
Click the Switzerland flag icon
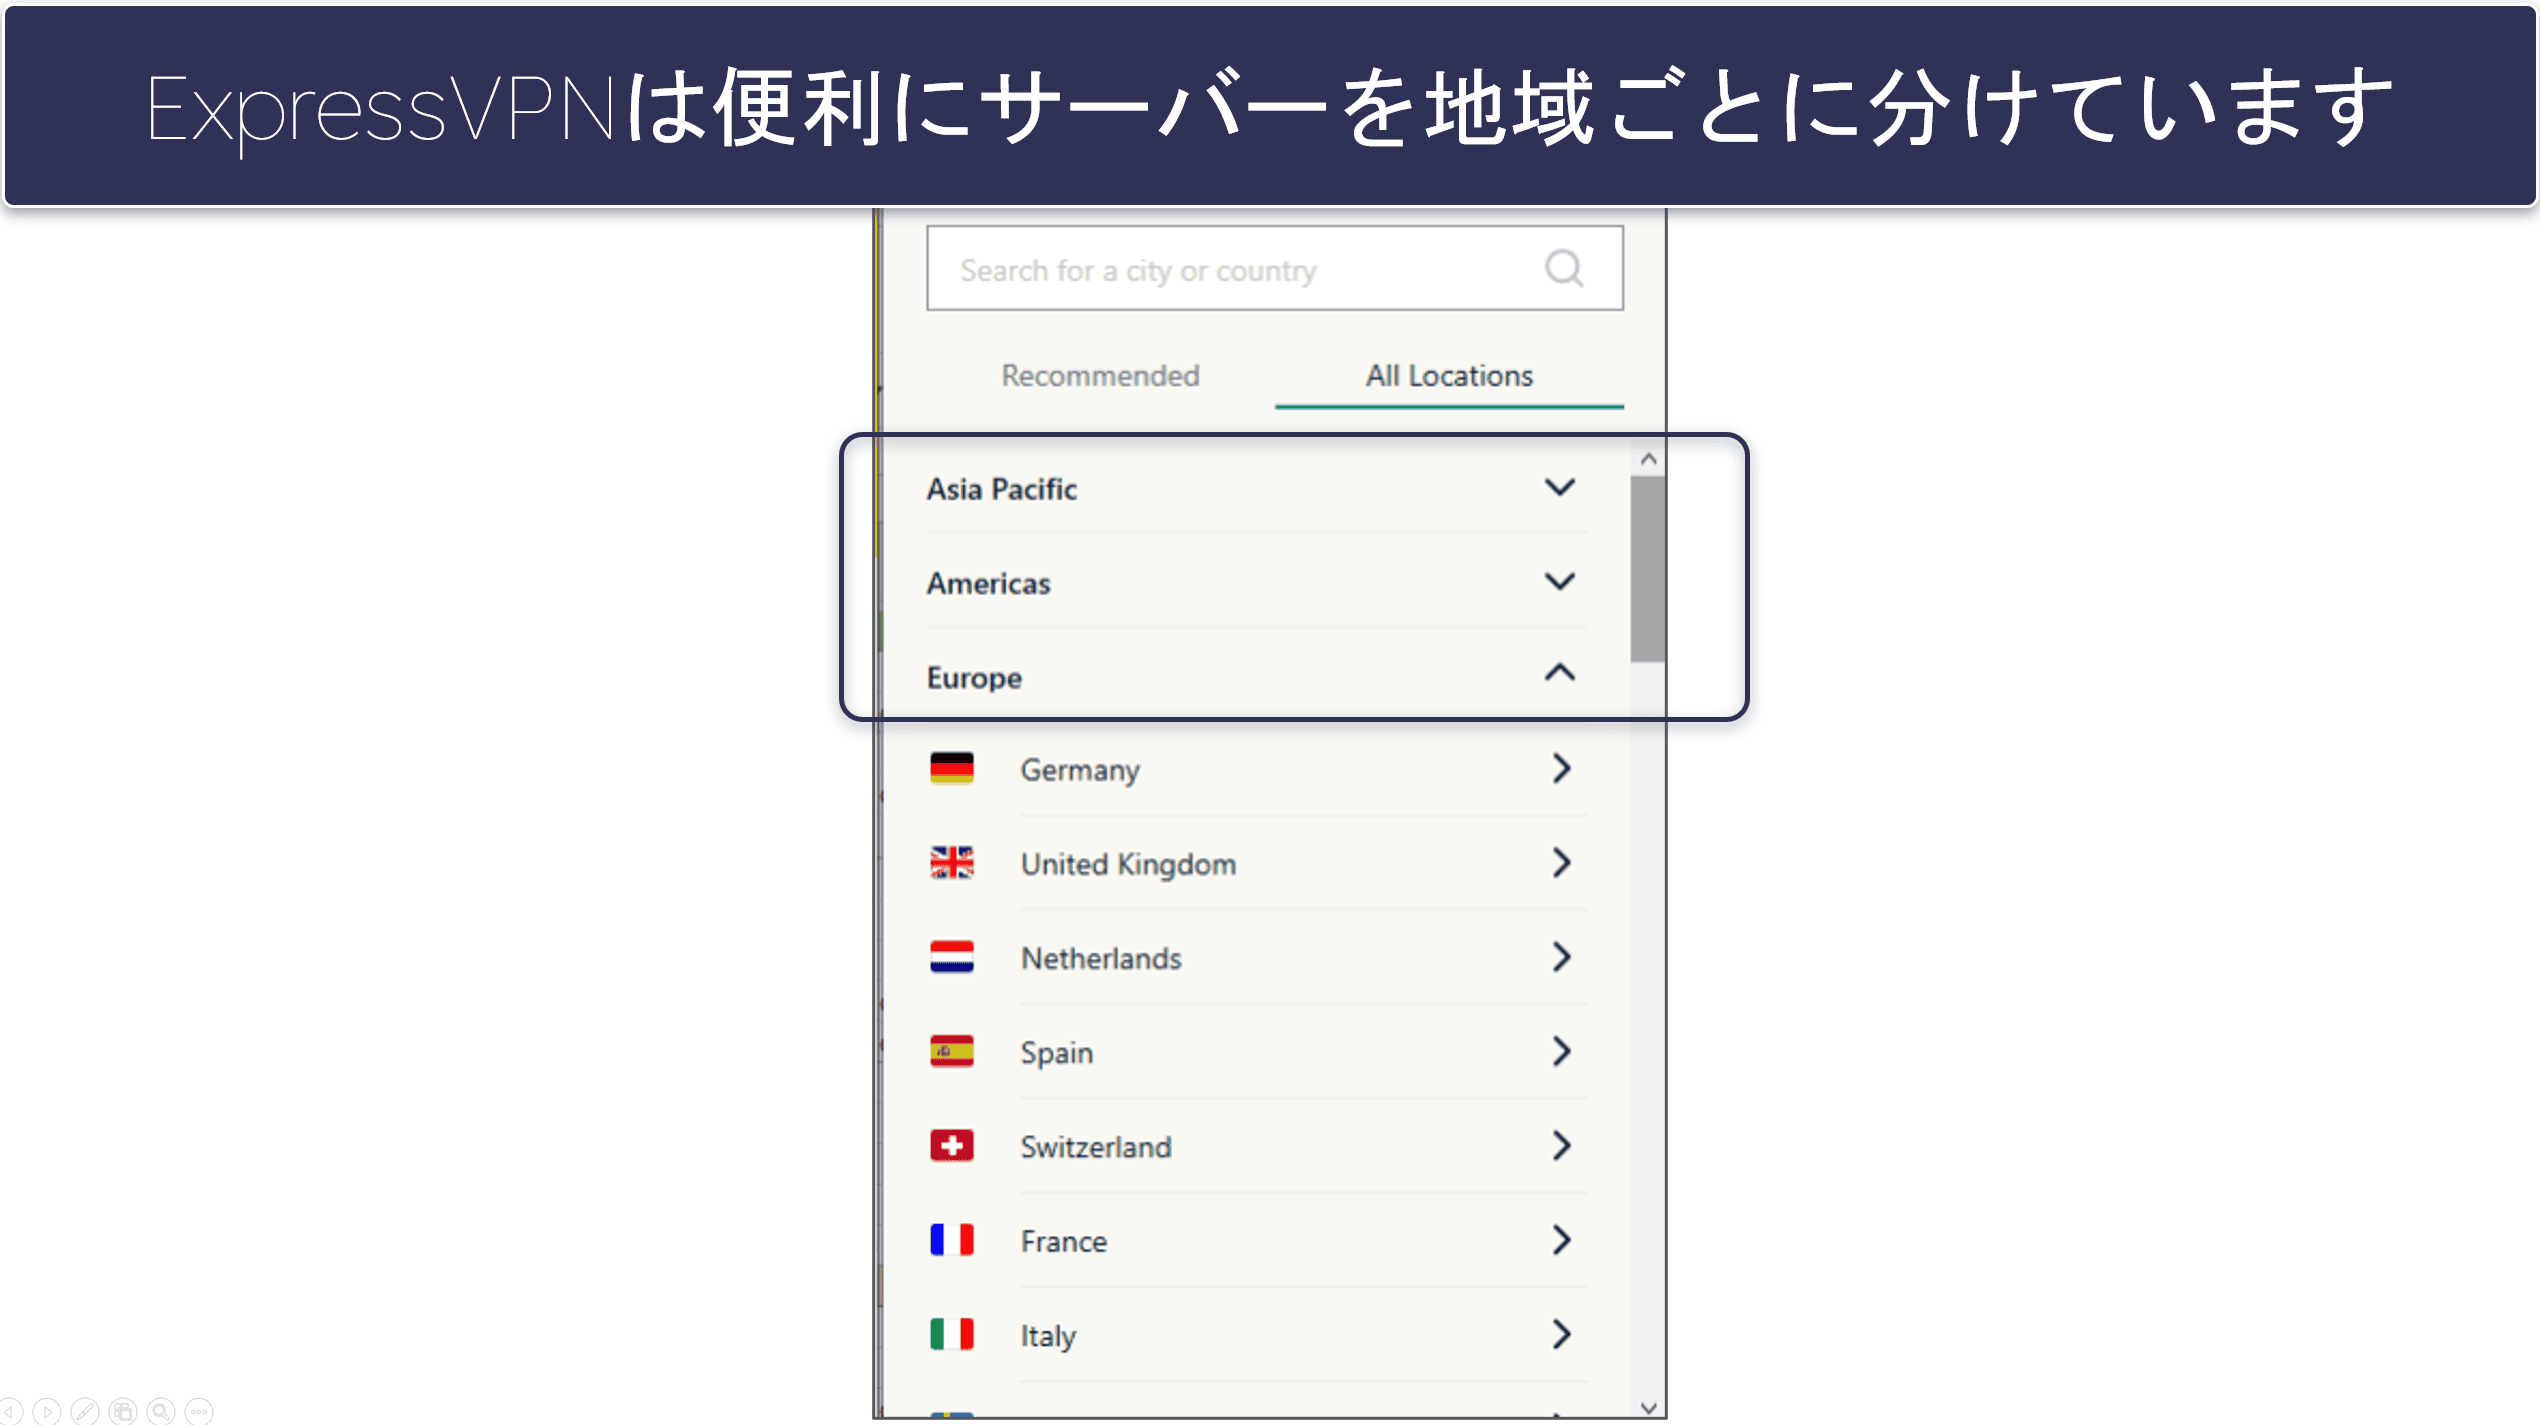(951, 1145)
